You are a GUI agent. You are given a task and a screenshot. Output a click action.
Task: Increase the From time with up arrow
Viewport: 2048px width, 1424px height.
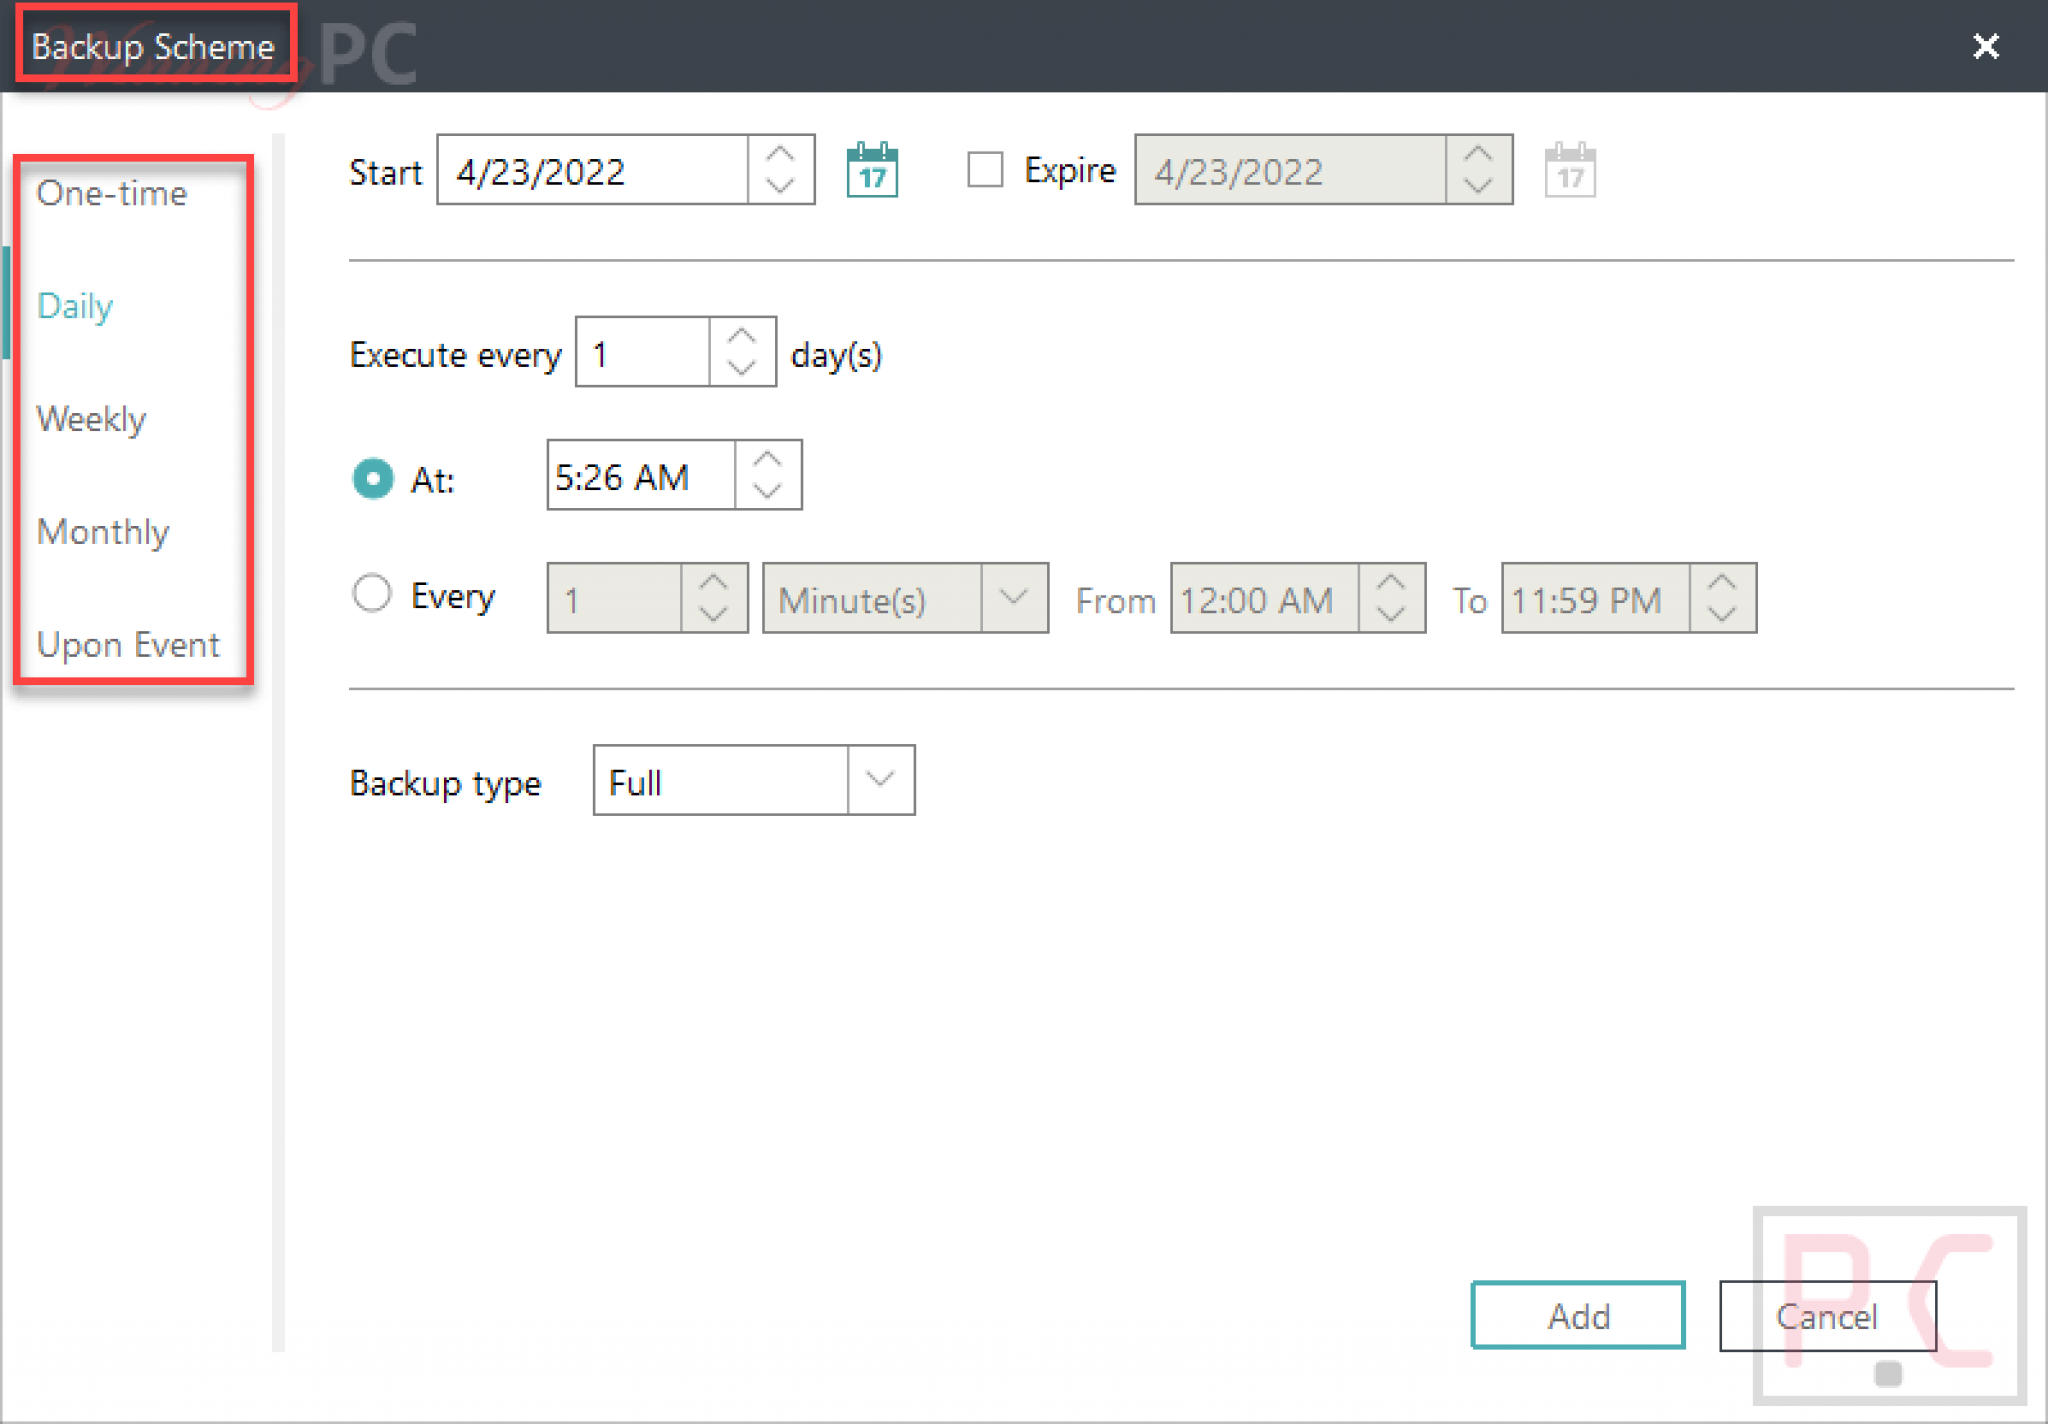coord(1391,582)
